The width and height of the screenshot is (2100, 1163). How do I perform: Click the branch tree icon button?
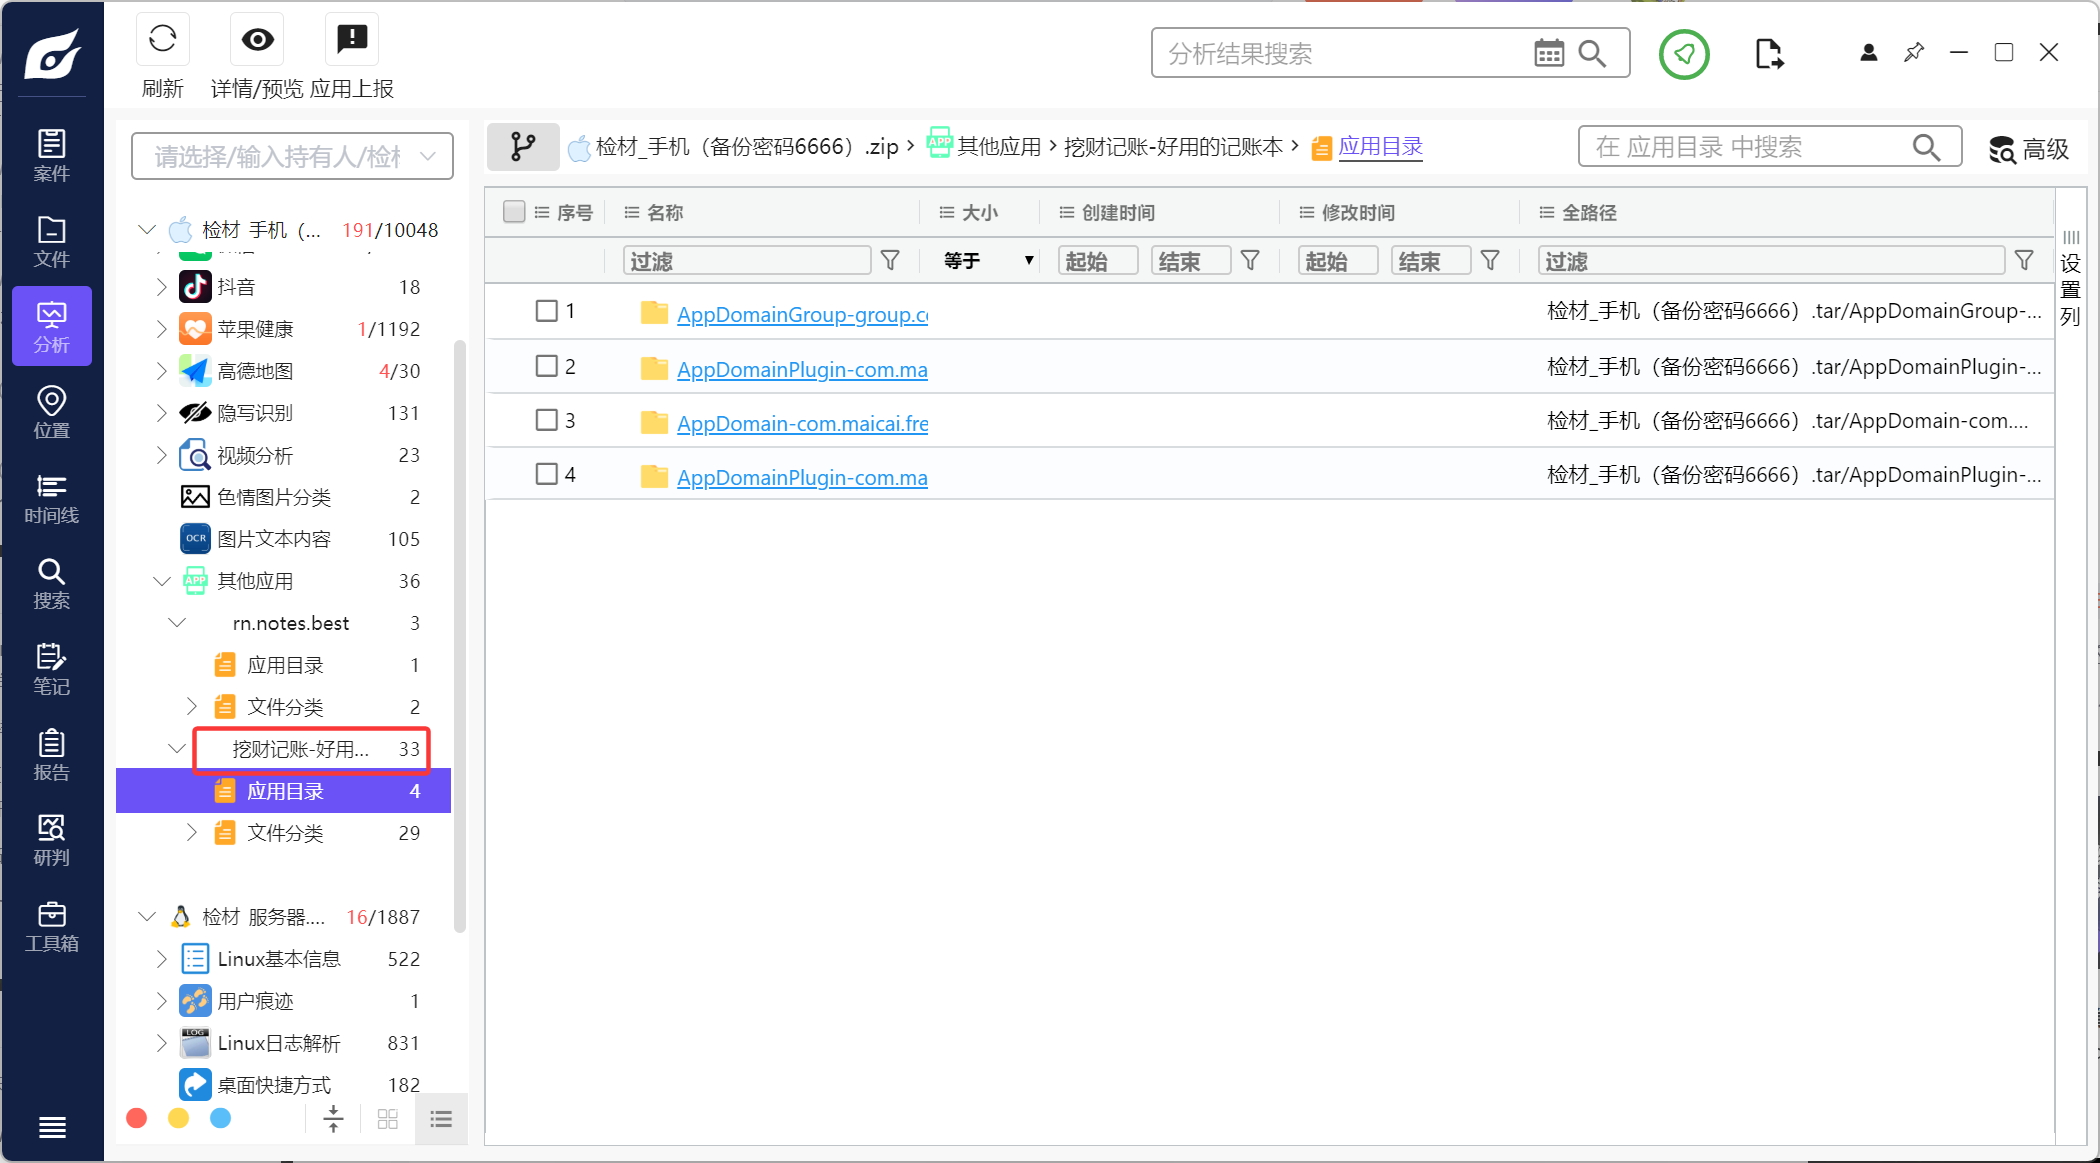pos(522,147)
